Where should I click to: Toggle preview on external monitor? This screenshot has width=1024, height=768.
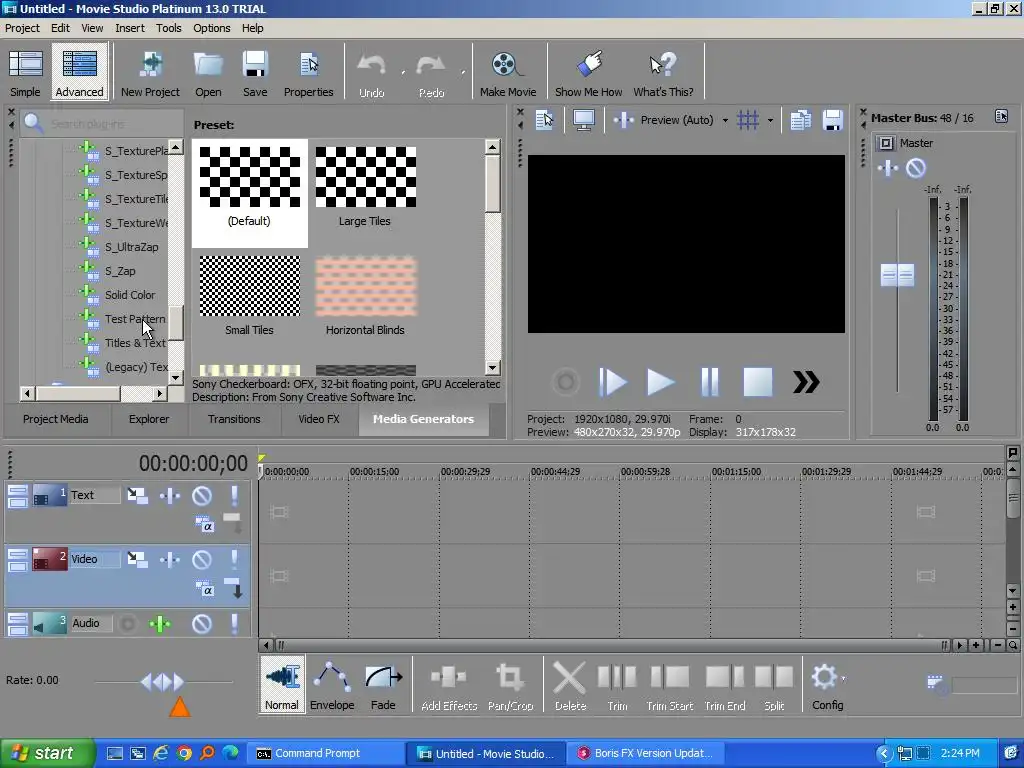coord(583,120)
